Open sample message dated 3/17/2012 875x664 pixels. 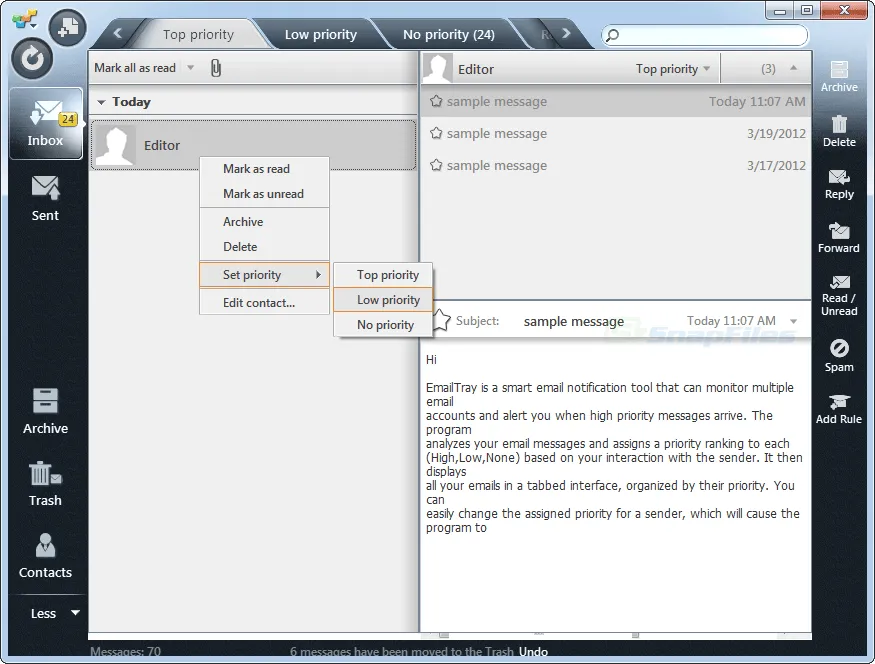click(x=616, y=165)
